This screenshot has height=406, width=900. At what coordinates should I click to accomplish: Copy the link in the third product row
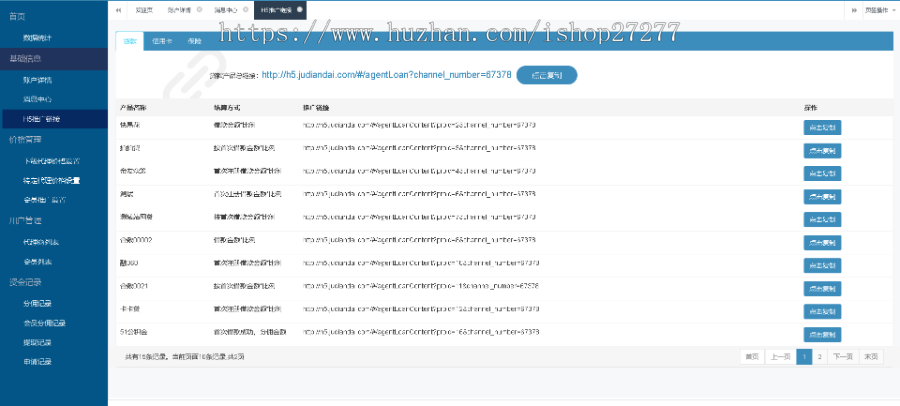point(822,173)
